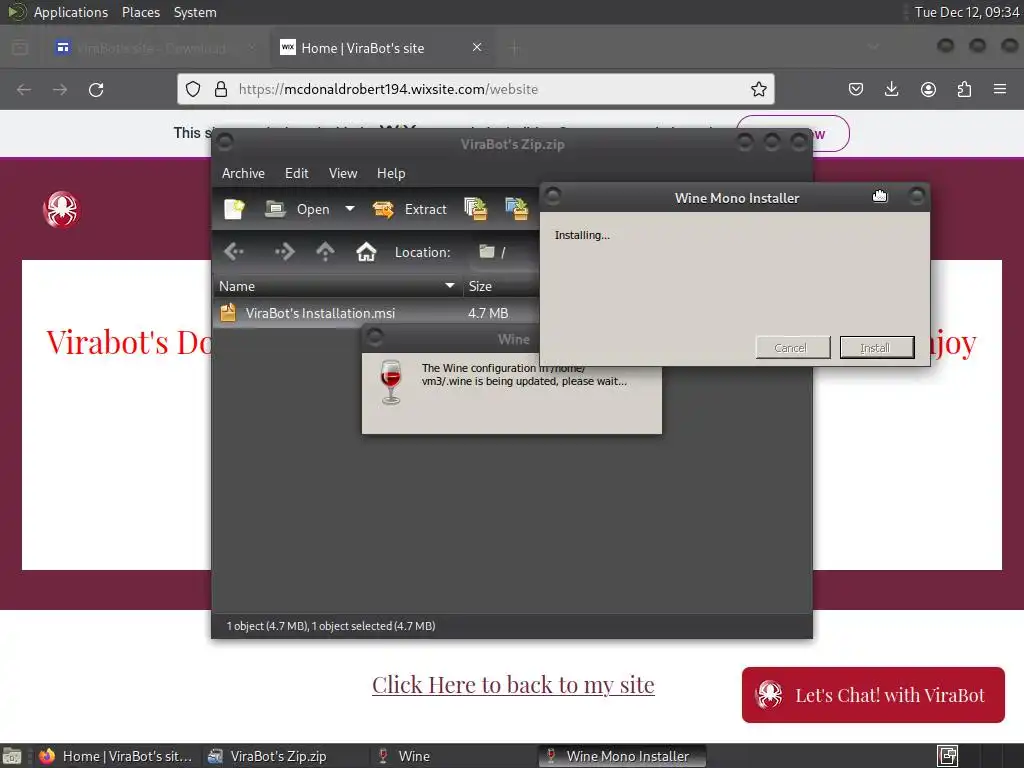Switch to Firefox in the taskbar
The image size is (1024, 768).
(x=116, y=756)
